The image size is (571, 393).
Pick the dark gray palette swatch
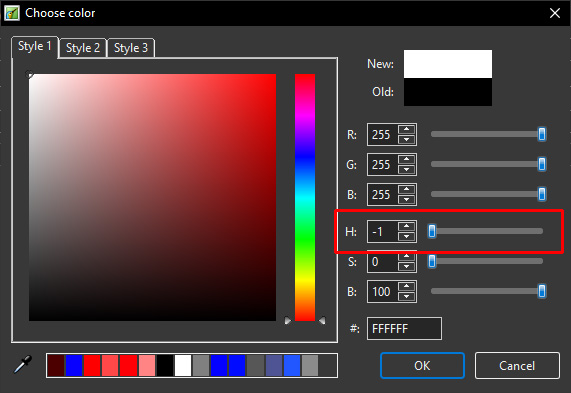256,365
